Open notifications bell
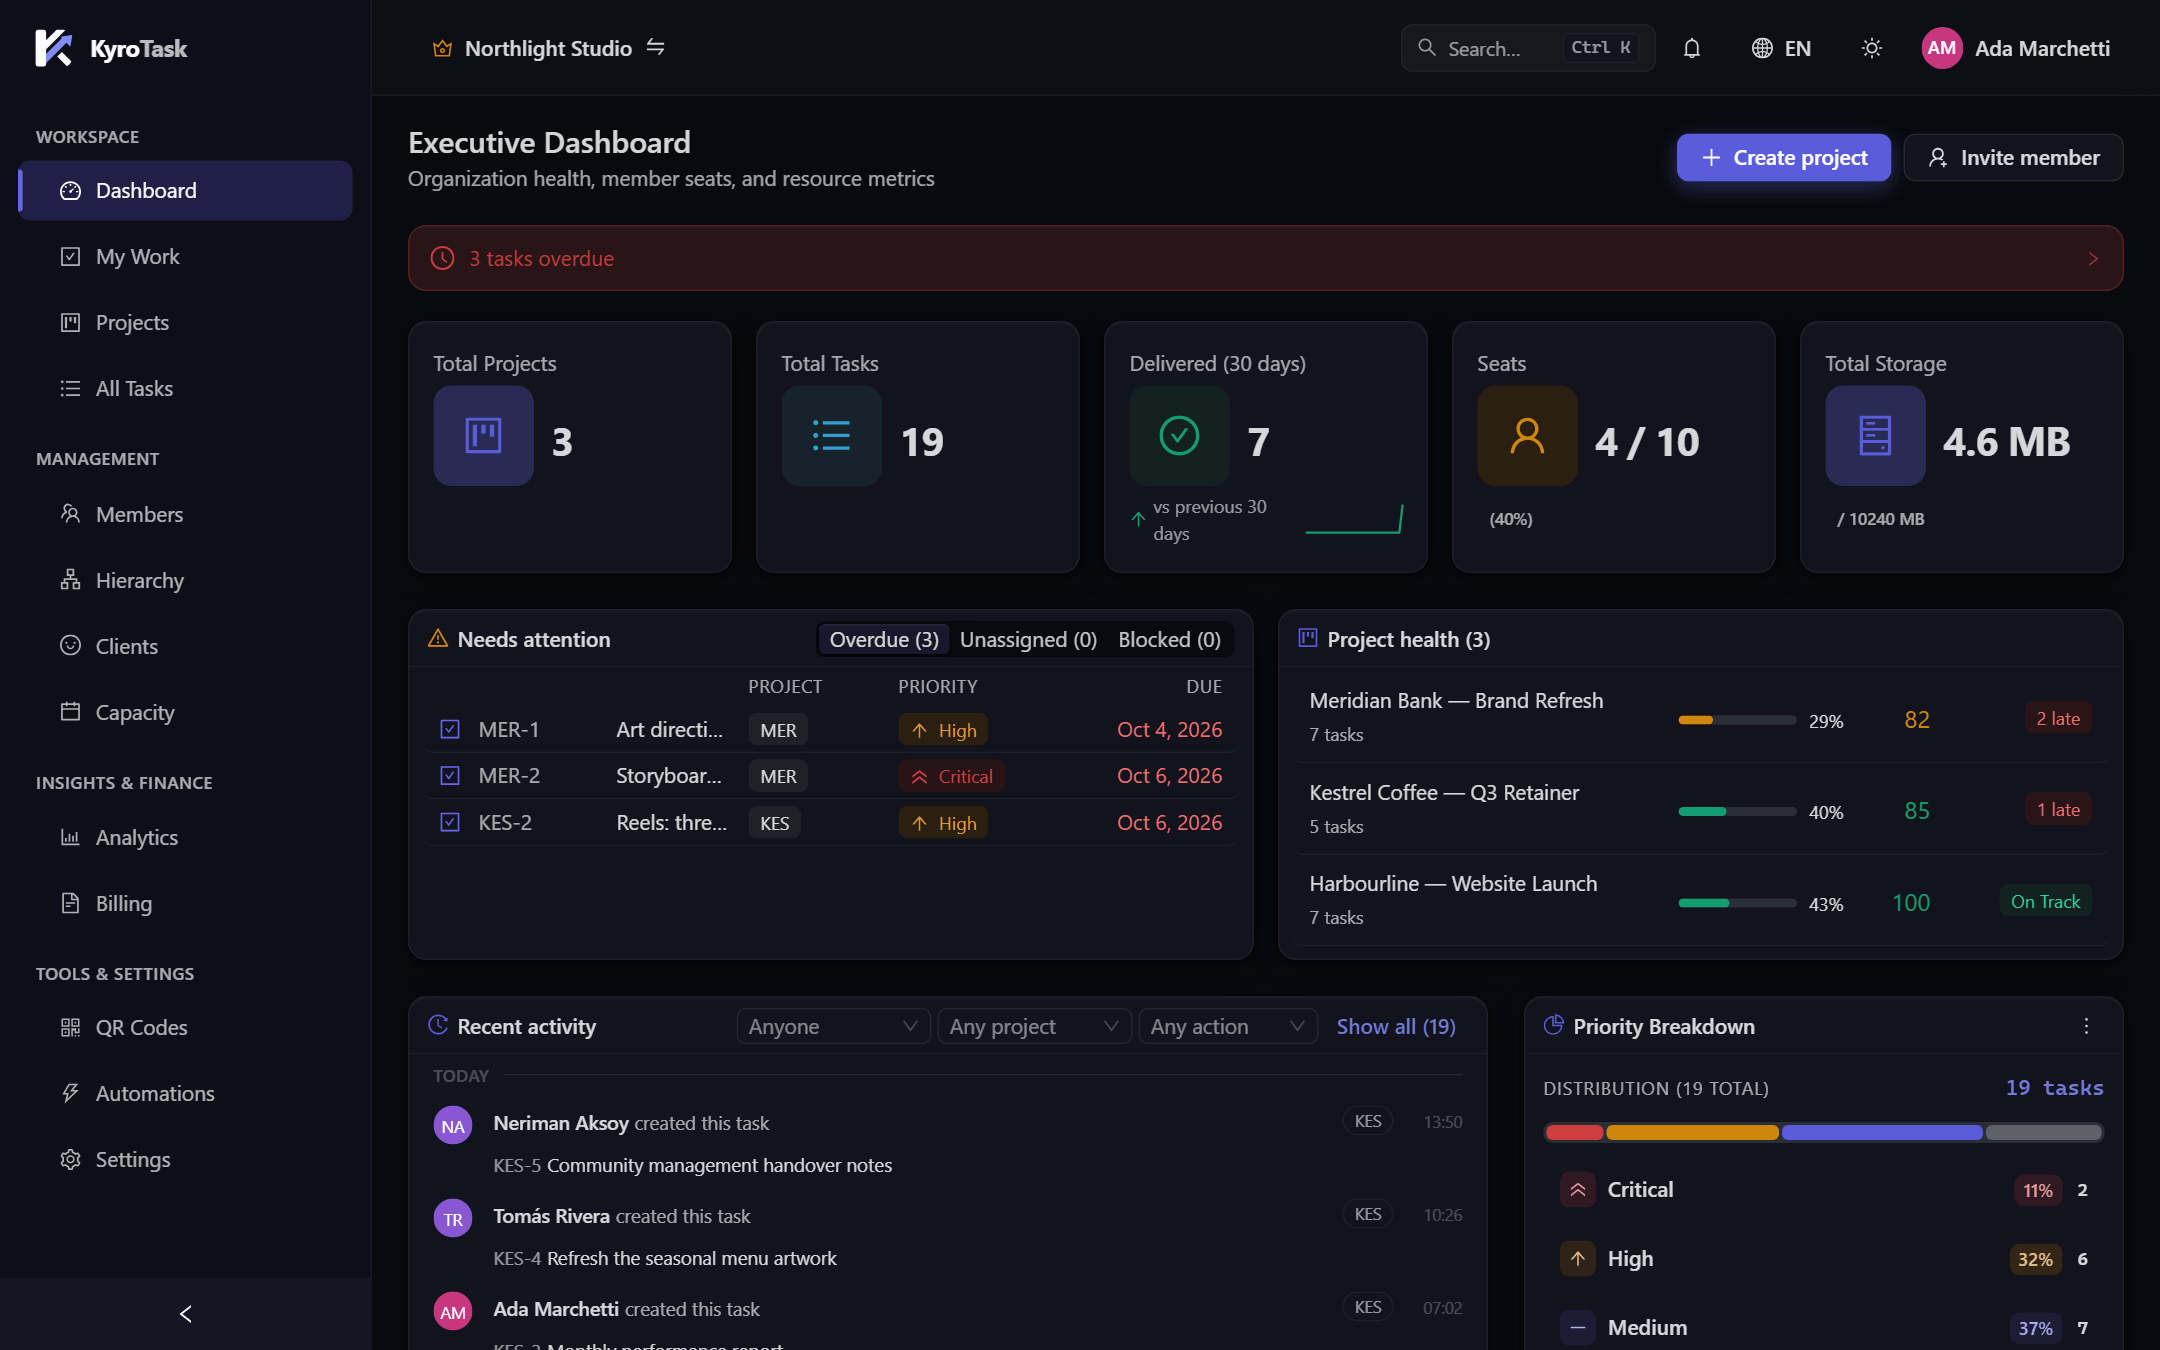This screenshot has height=1350, width=2160. point(1691,48)
